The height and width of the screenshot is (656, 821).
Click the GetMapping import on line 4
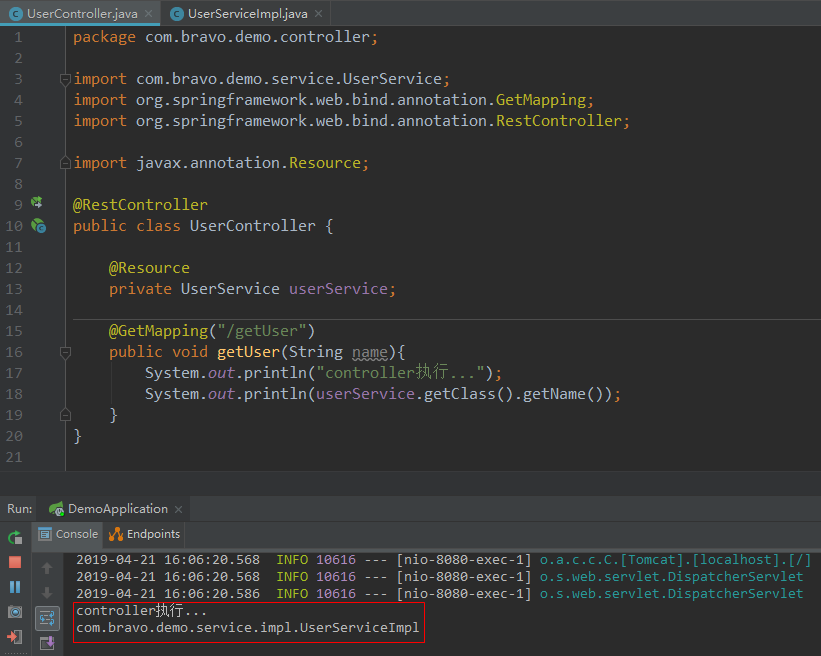point(333,100)
